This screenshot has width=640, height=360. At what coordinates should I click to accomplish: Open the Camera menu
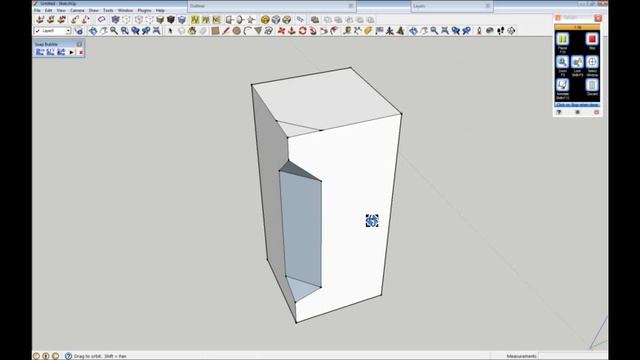(77, 10)
